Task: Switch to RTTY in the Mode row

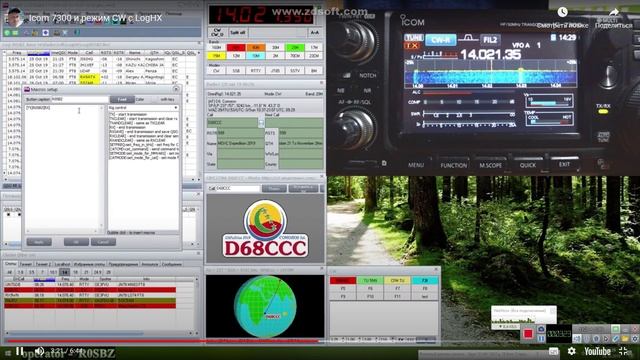Action: 256,71
